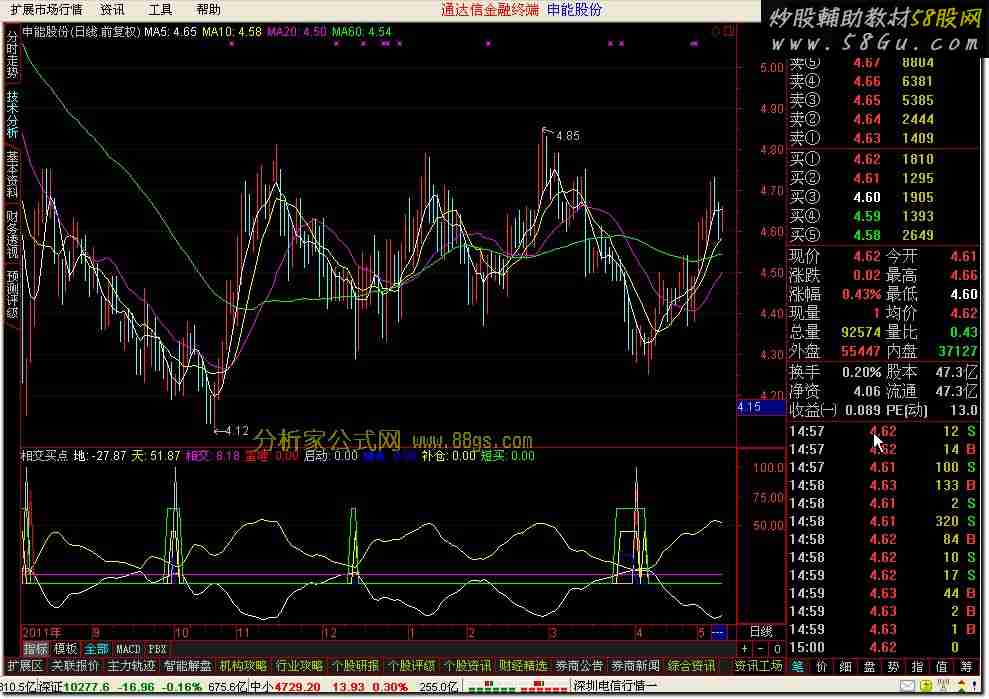
Task: Open 财经精选
Action: 524,666
